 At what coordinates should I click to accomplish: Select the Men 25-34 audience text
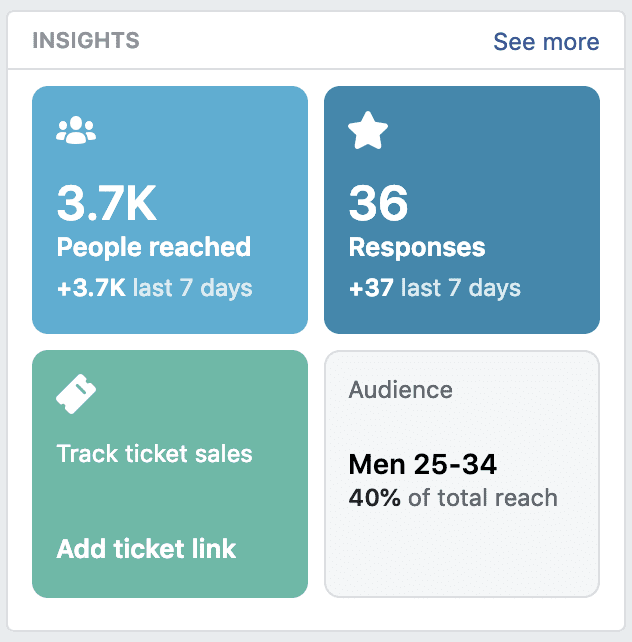click(x=422, y=465)
